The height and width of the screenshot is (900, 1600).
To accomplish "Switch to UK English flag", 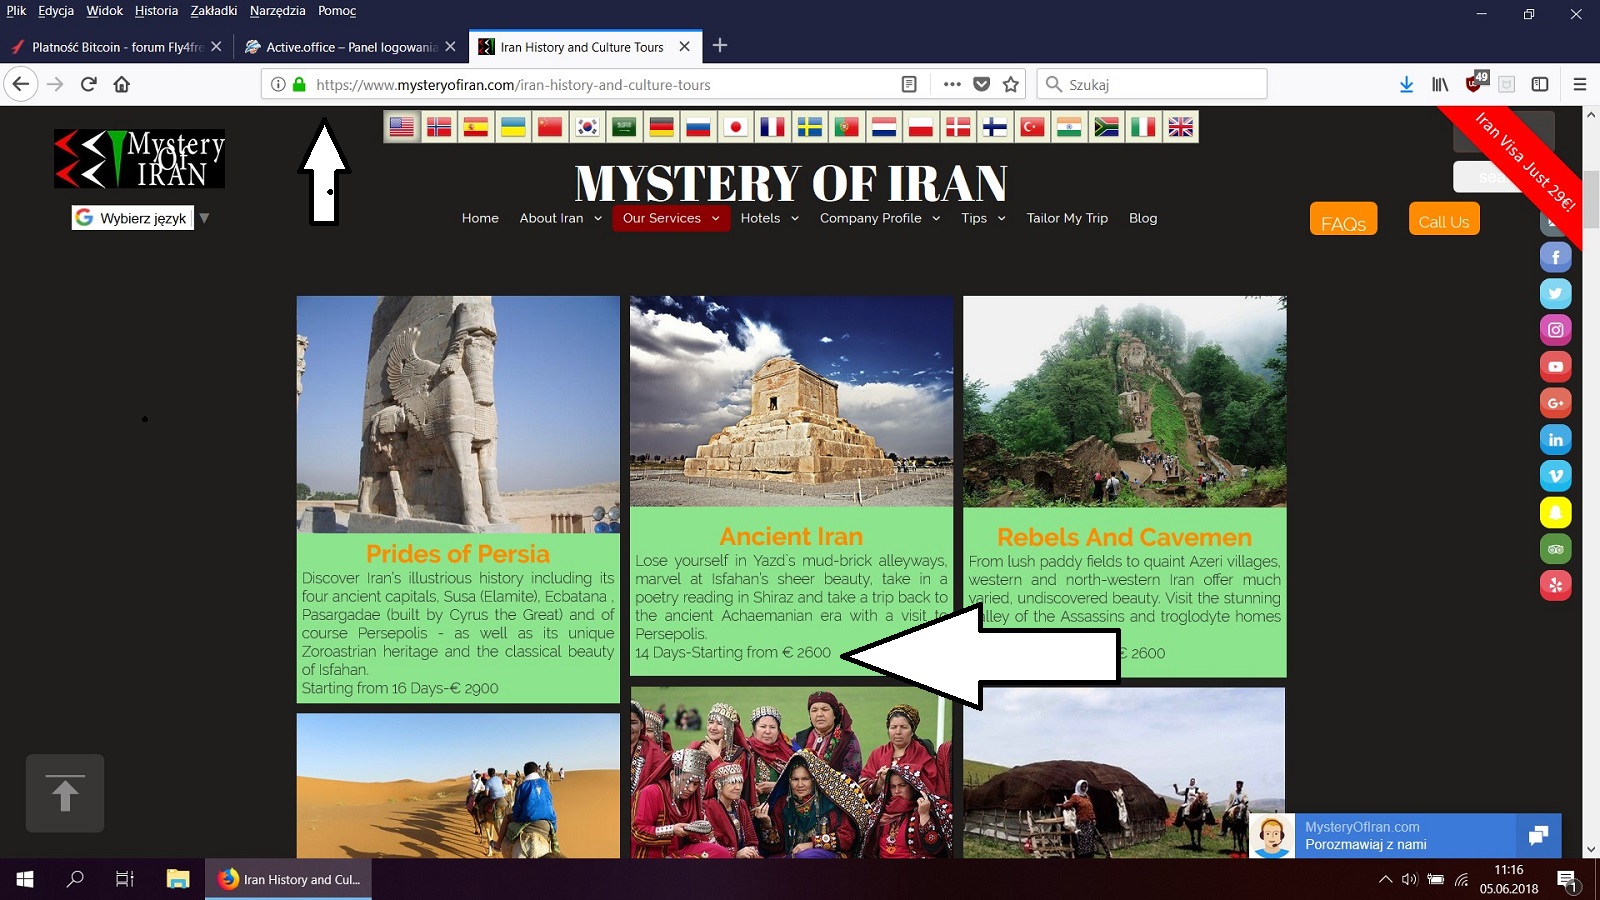I will pos(1180,127).
